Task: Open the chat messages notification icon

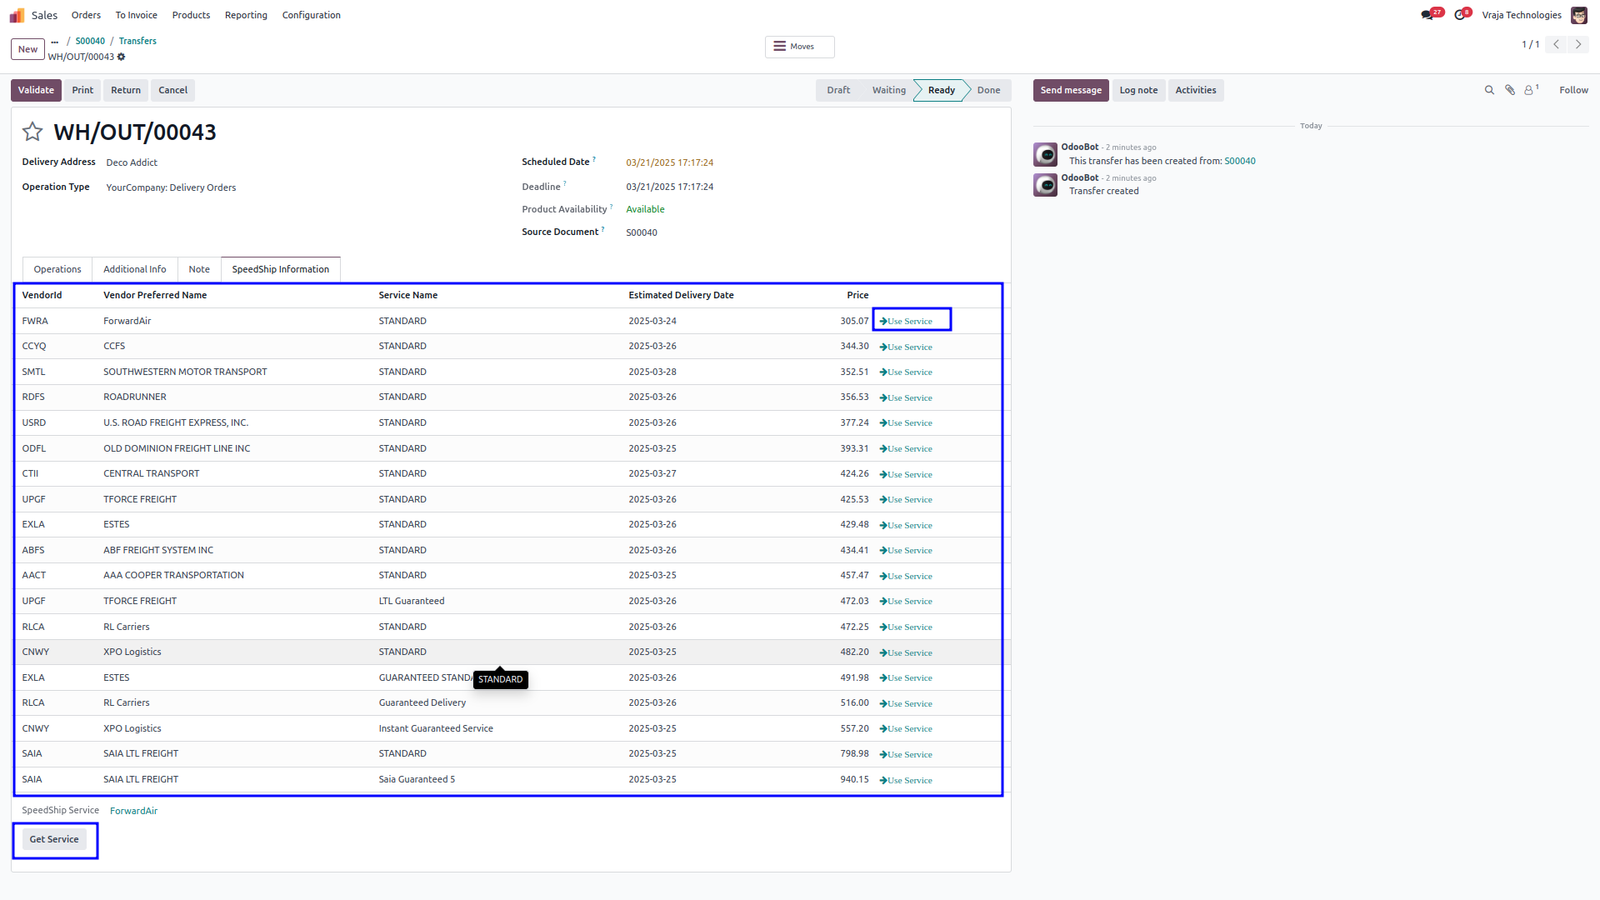Action: pos(1427,15)
